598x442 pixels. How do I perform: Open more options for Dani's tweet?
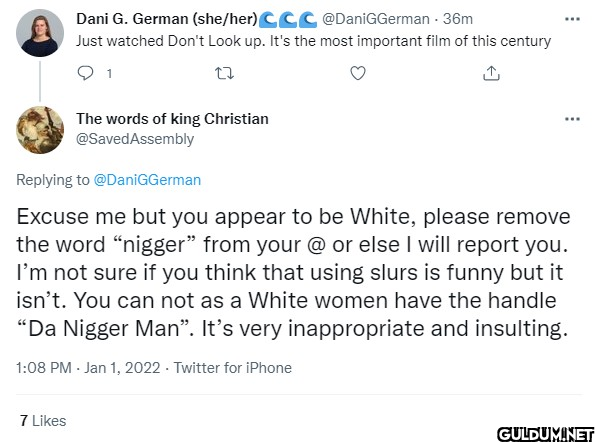(x=572, y=19)
